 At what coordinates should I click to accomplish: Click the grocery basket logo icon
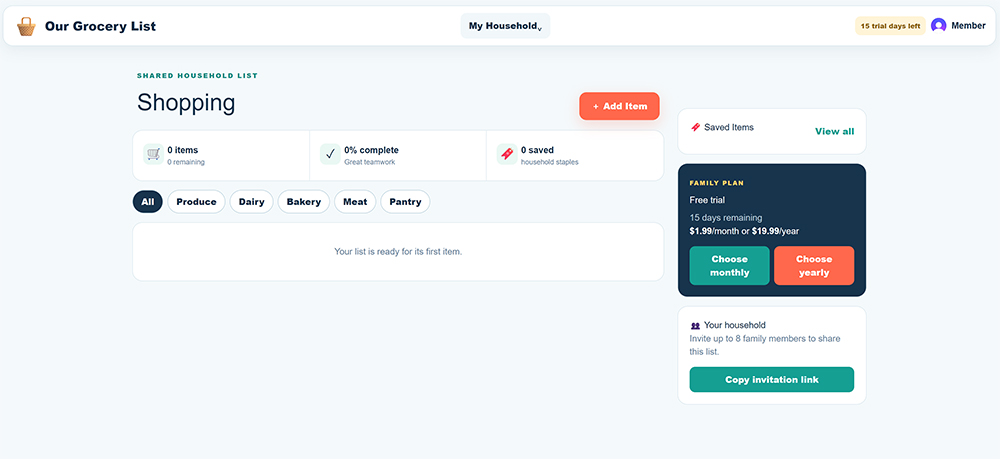click(26, 26)
